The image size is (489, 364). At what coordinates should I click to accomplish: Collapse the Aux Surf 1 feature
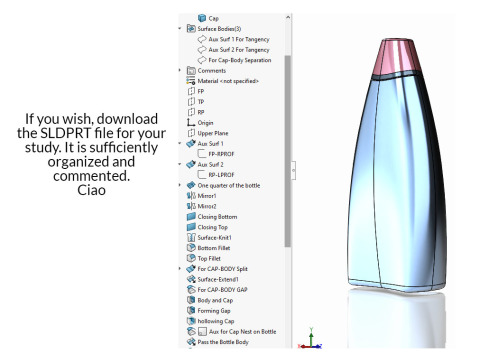[x=180, y=143]
